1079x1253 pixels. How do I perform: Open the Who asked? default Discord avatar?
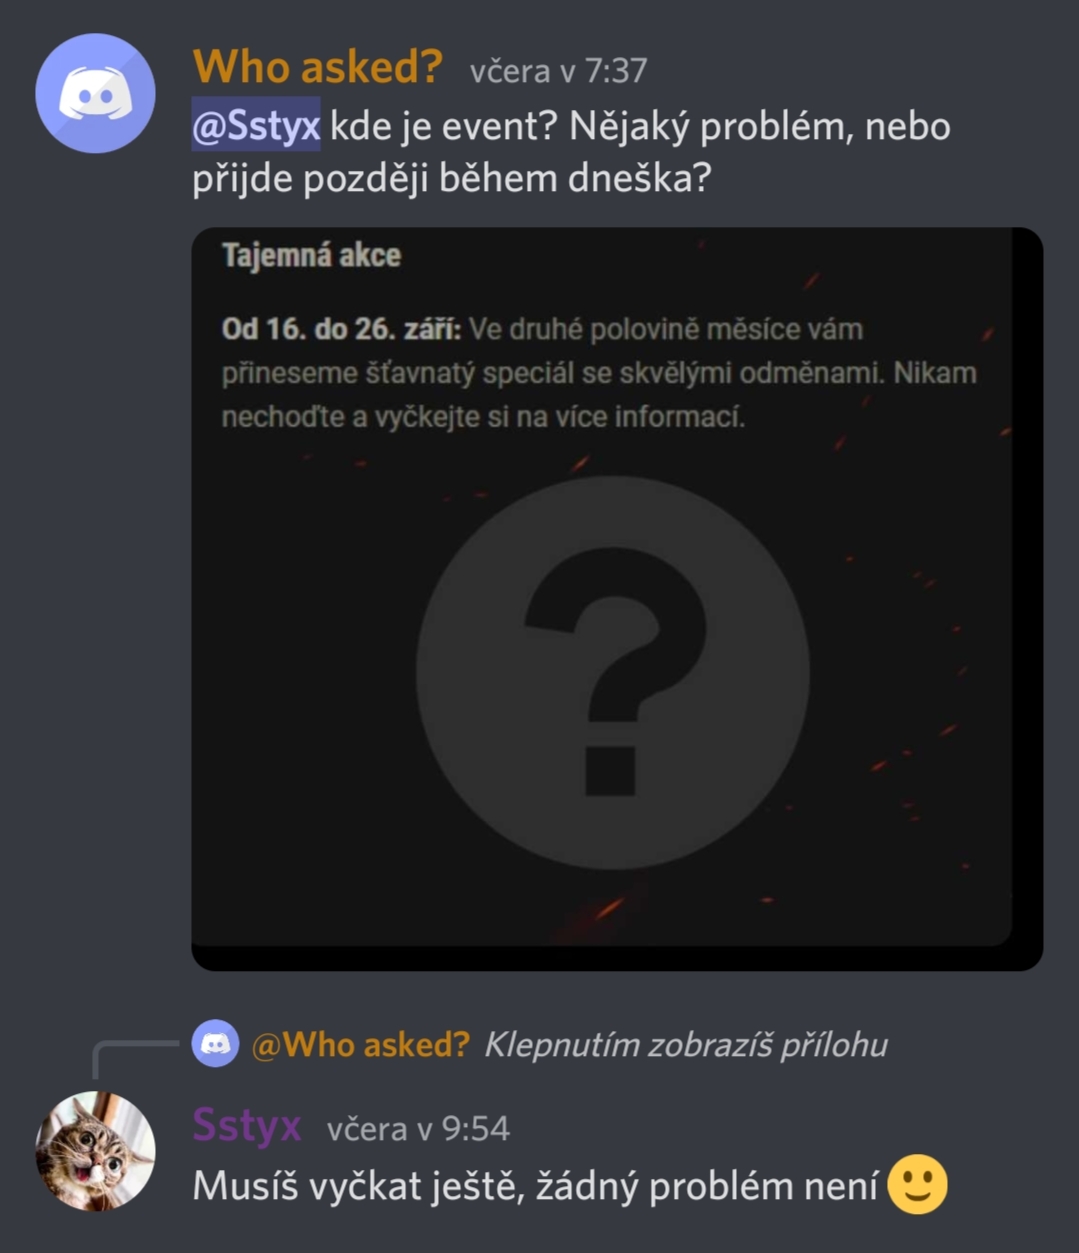(95, 93)
